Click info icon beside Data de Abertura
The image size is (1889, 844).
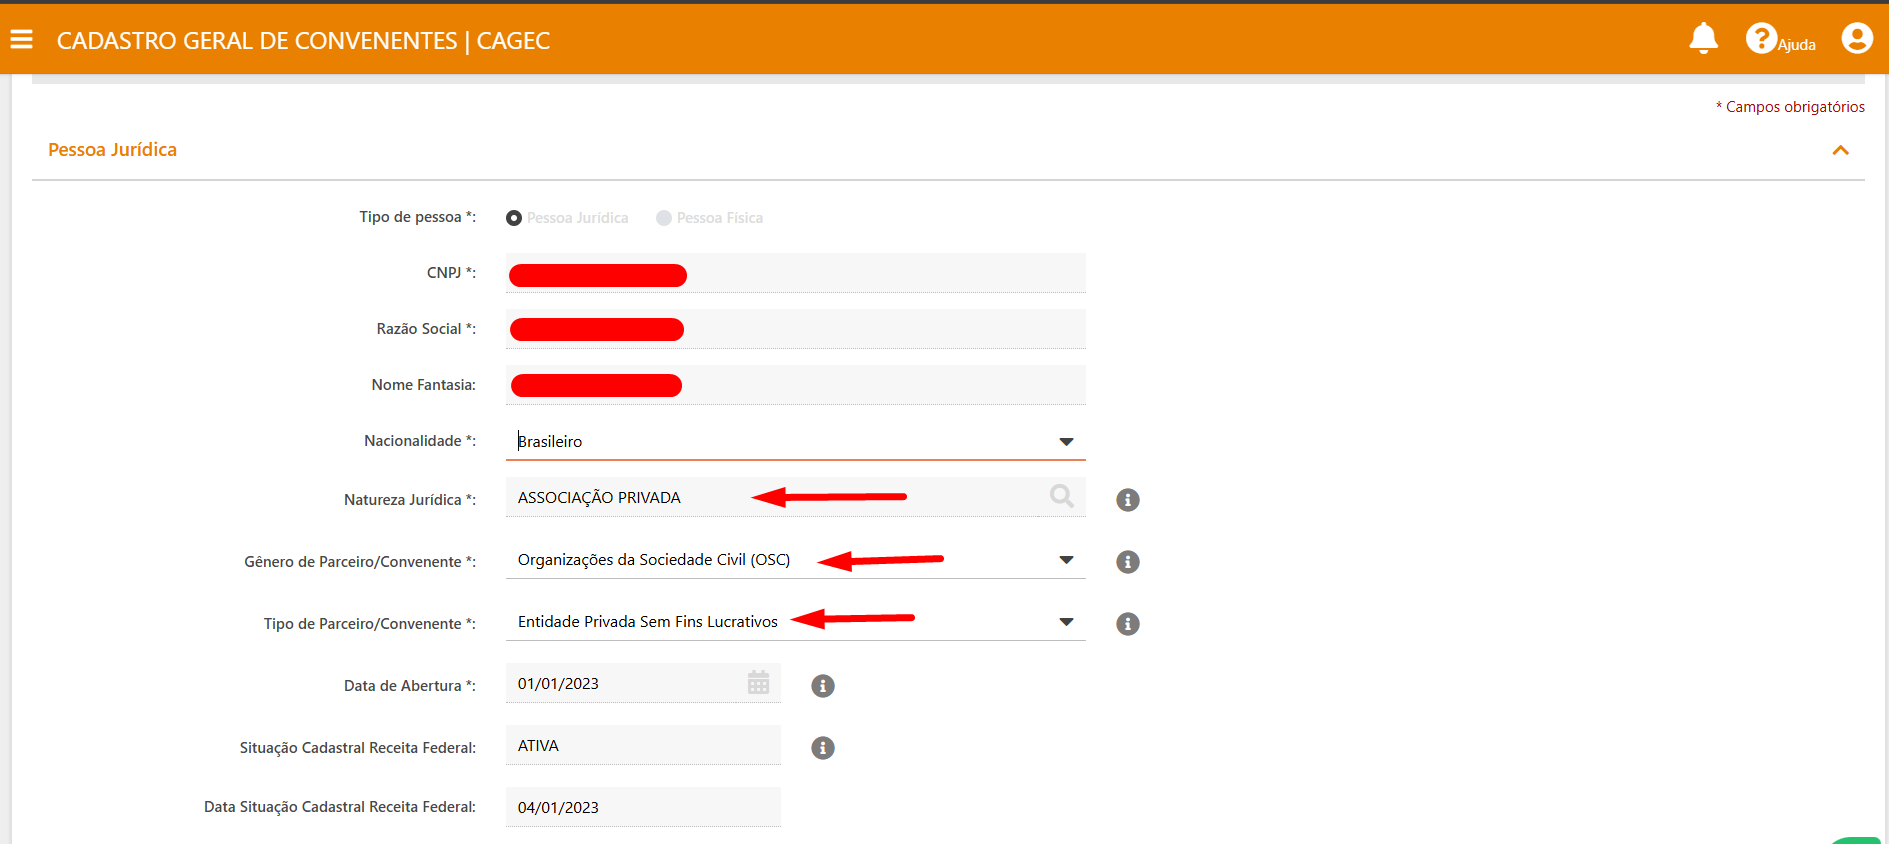pyautogui.click(x=822, y=686)
